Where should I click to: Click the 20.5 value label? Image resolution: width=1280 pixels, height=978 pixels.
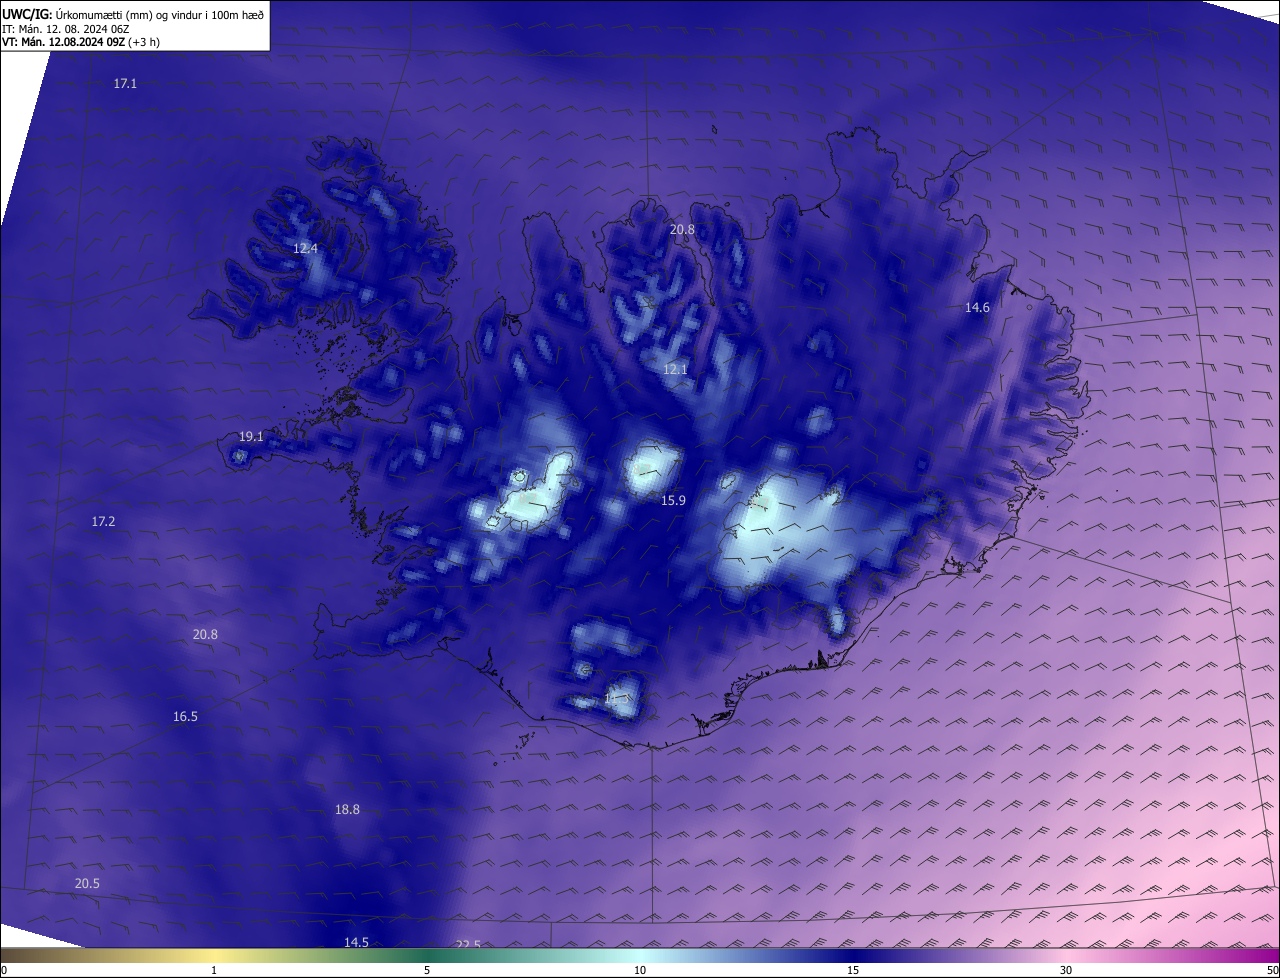tap(87, 883)
